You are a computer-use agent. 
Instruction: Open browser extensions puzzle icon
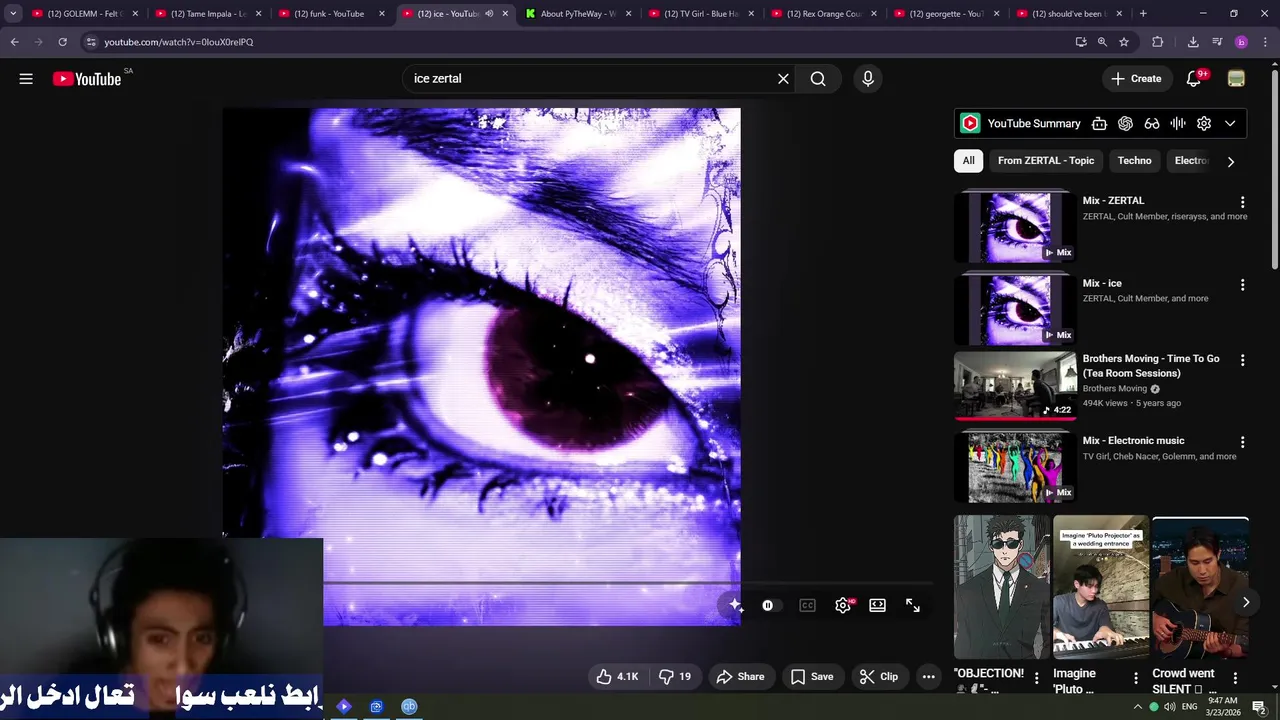[x=1157, y=42]
